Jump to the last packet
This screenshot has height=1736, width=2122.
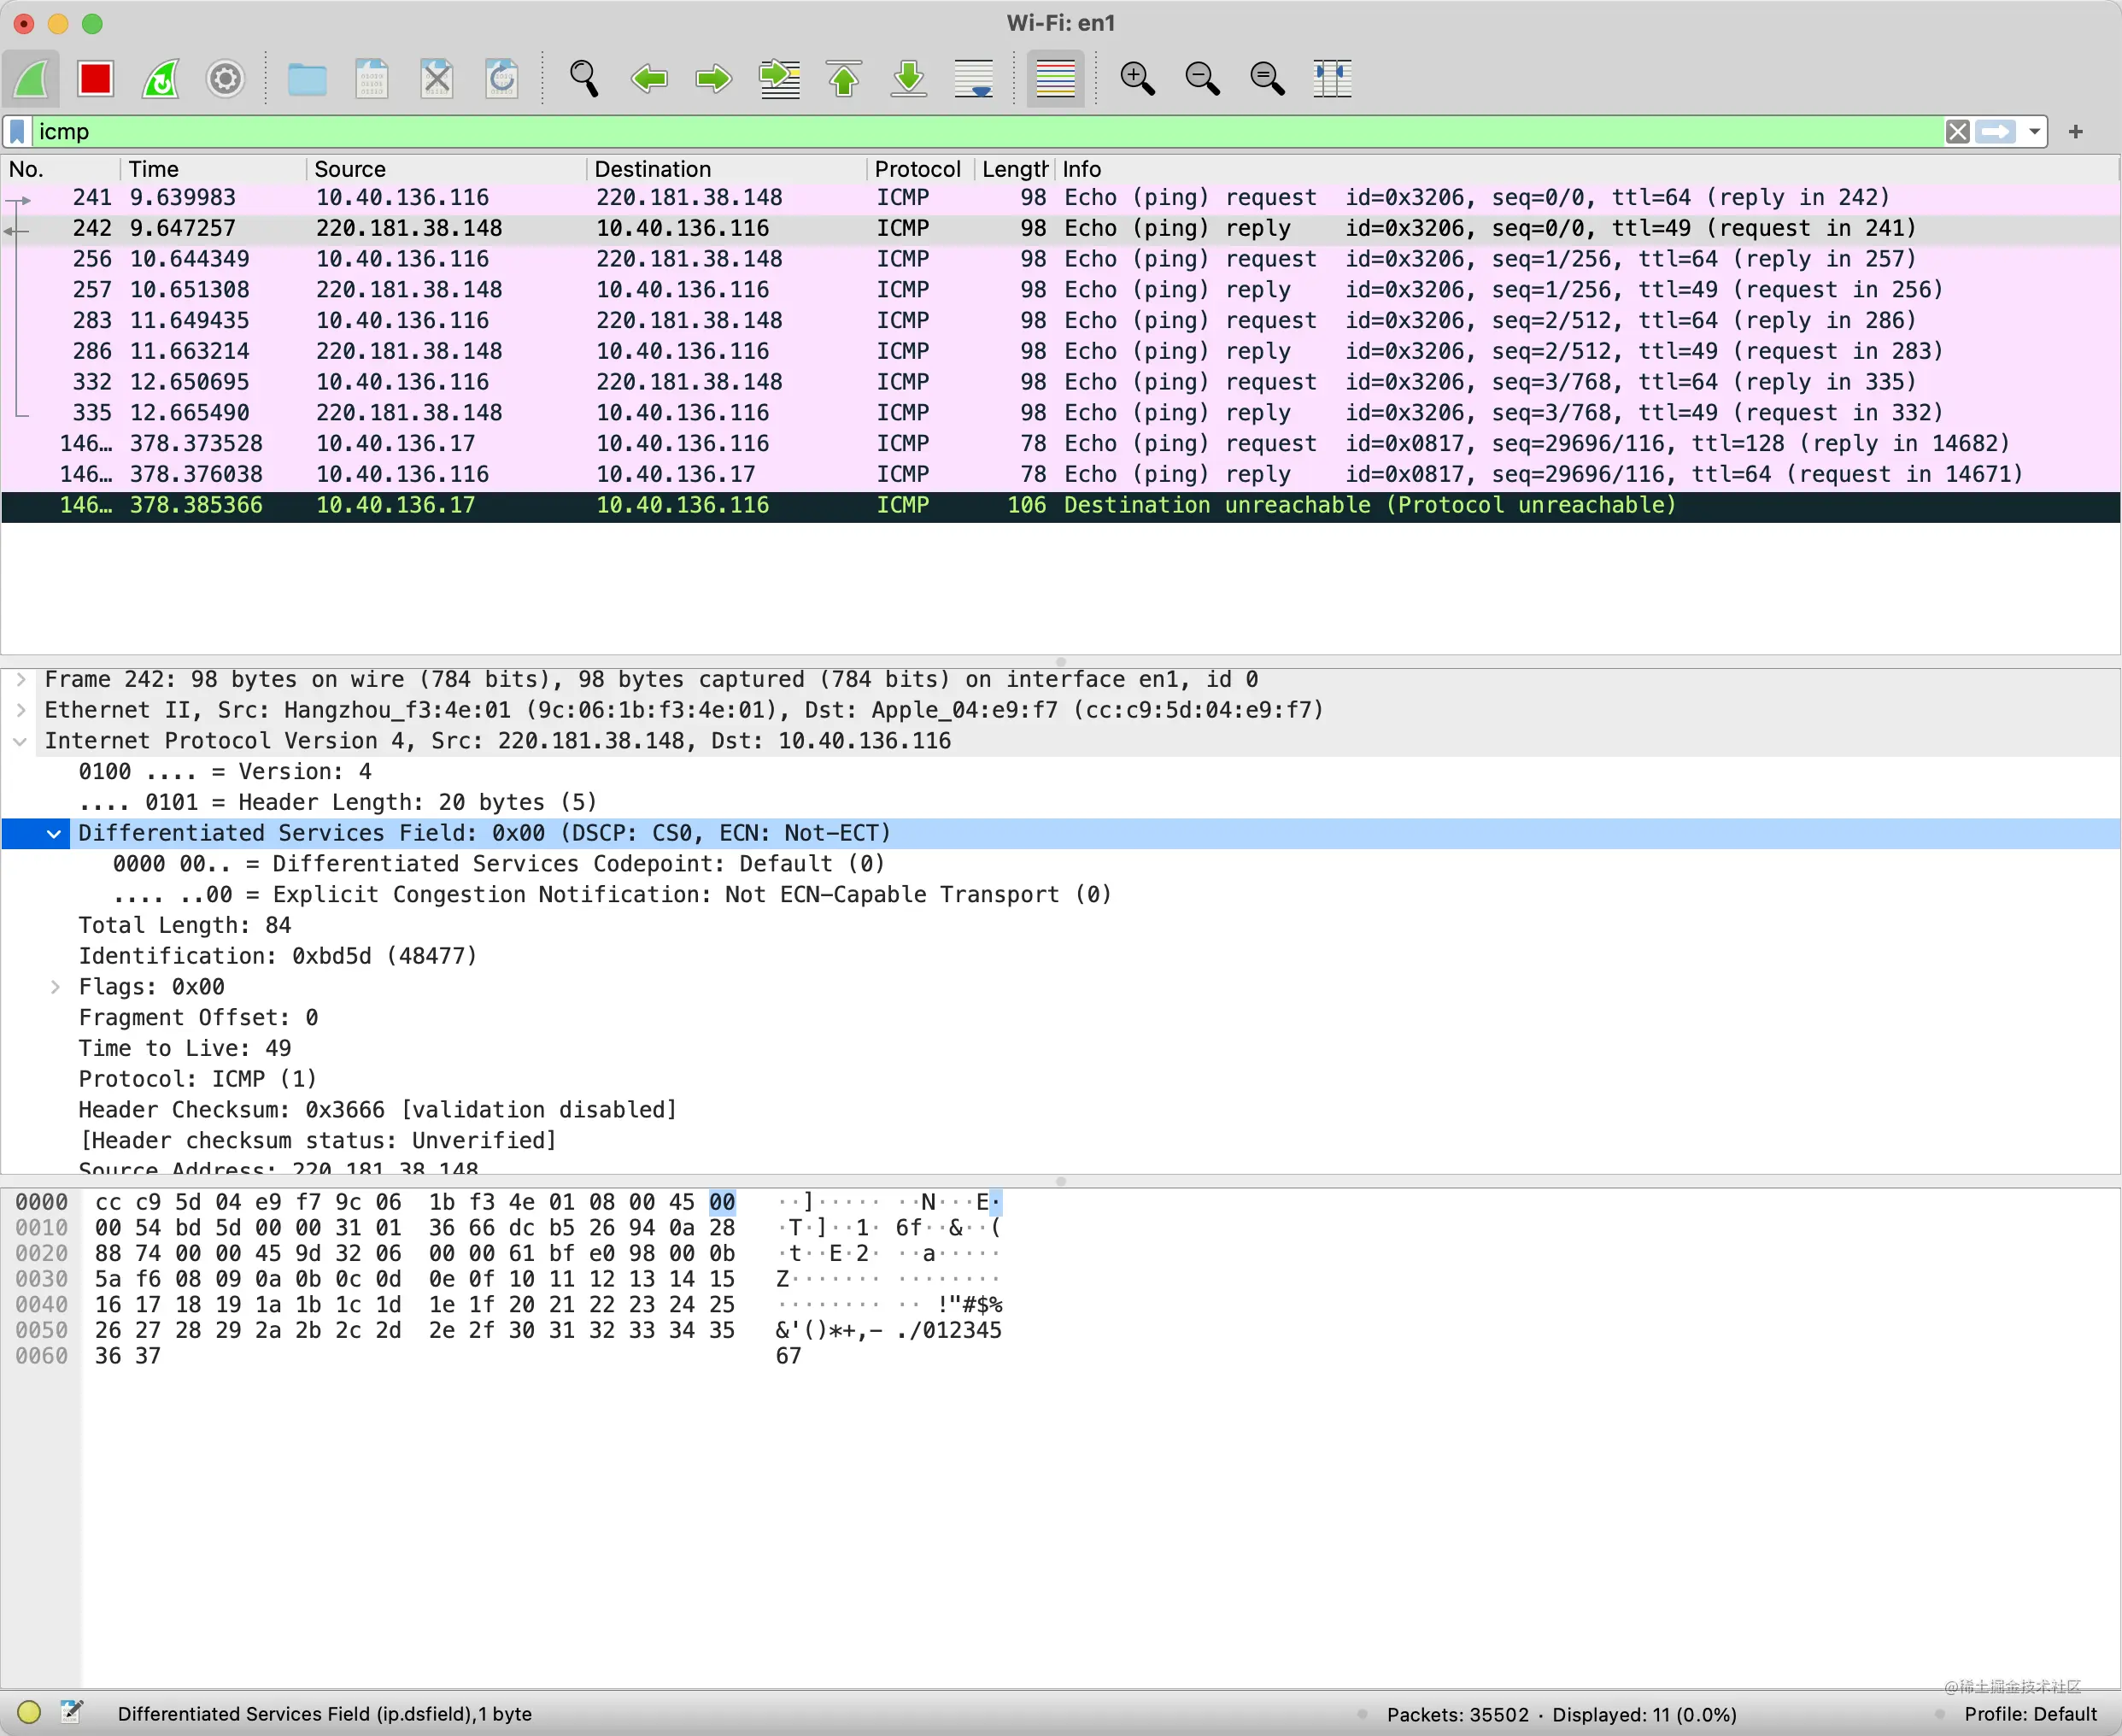tap(909, 78)
